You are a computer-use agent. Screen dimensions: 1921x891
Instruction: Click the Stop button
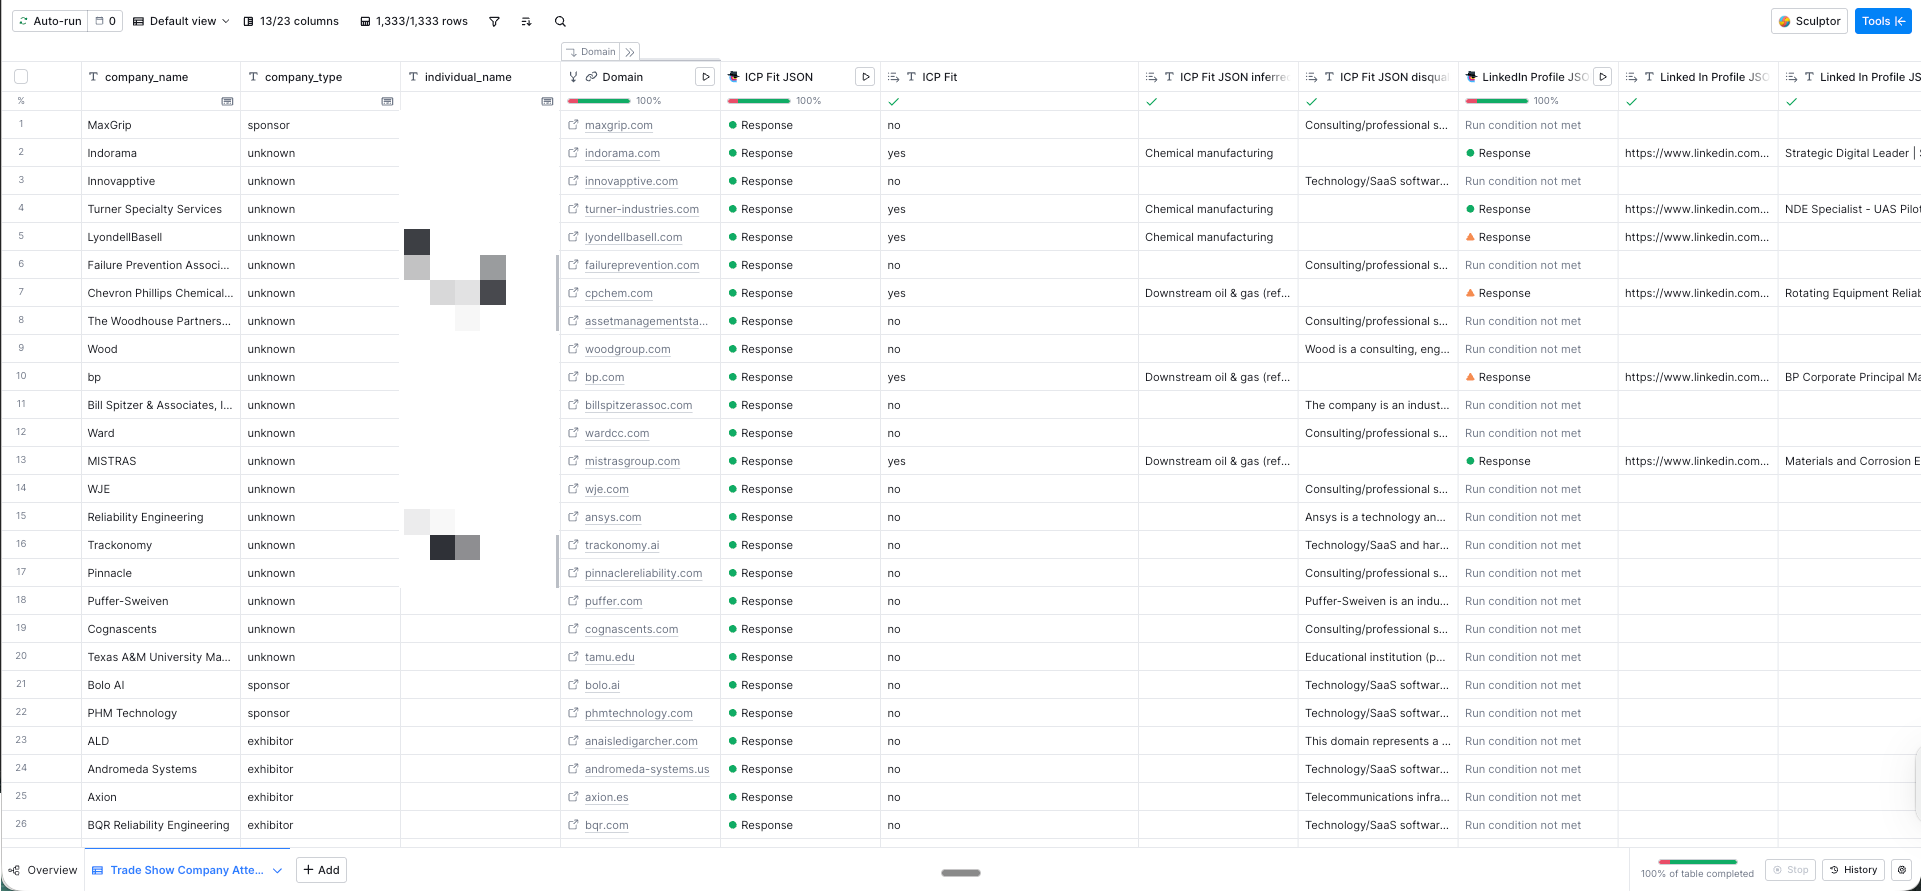(1790, 870)
